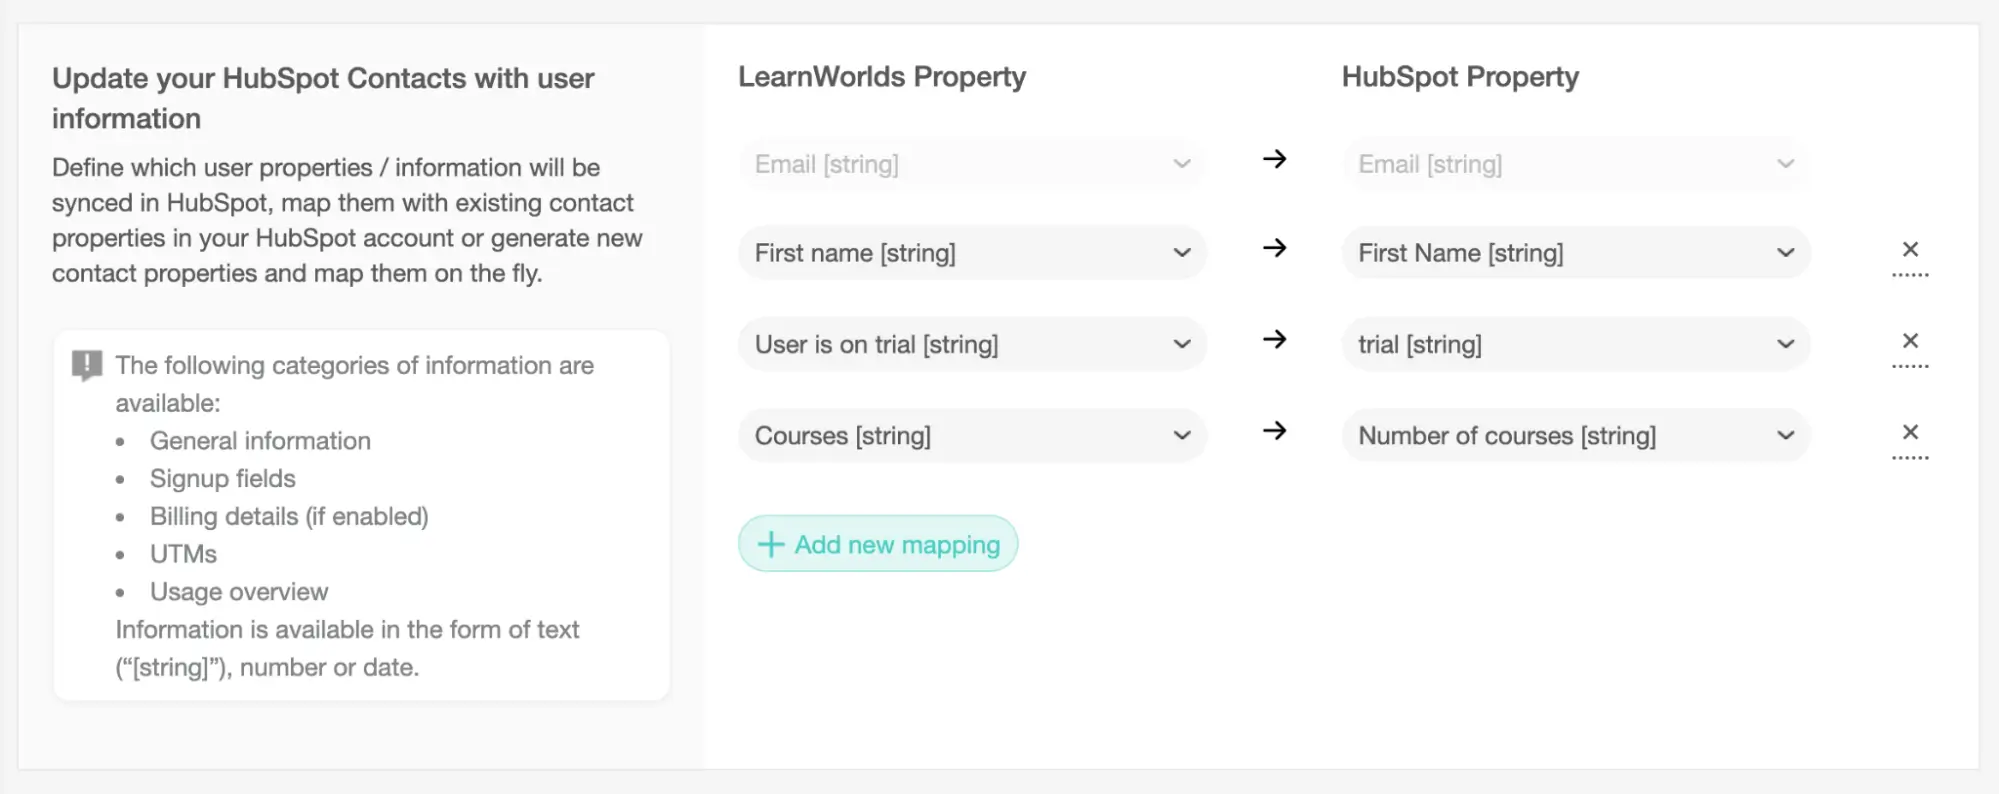Remove the First name mapping row
1999x794 pixels.
click(x=1910, y=250)
